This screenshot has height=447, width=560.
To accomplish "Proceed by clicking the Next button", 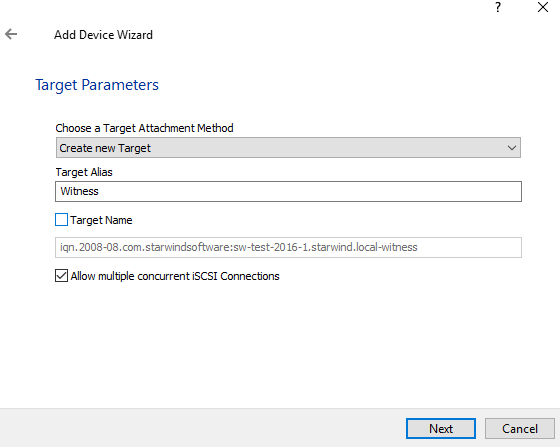I will pos(441,428).
